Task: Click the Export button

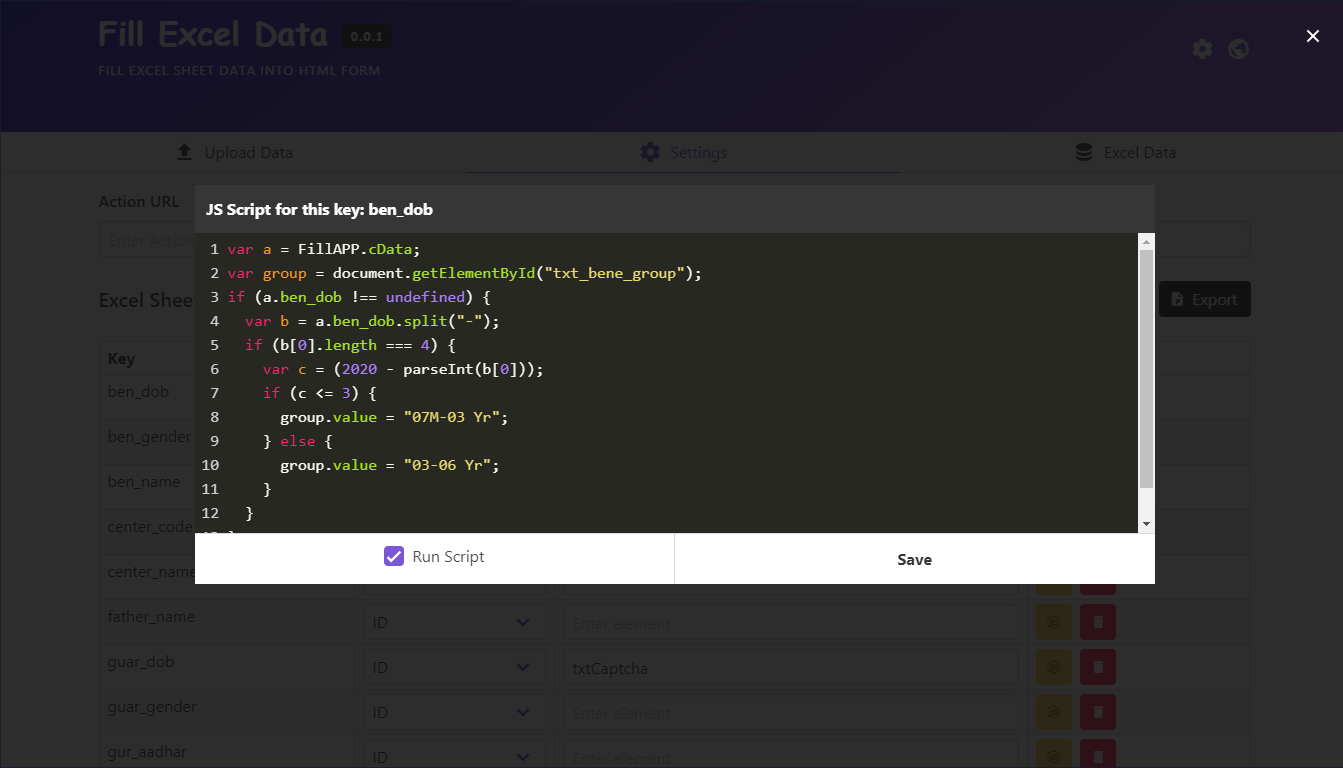Action: [1204, 299]
